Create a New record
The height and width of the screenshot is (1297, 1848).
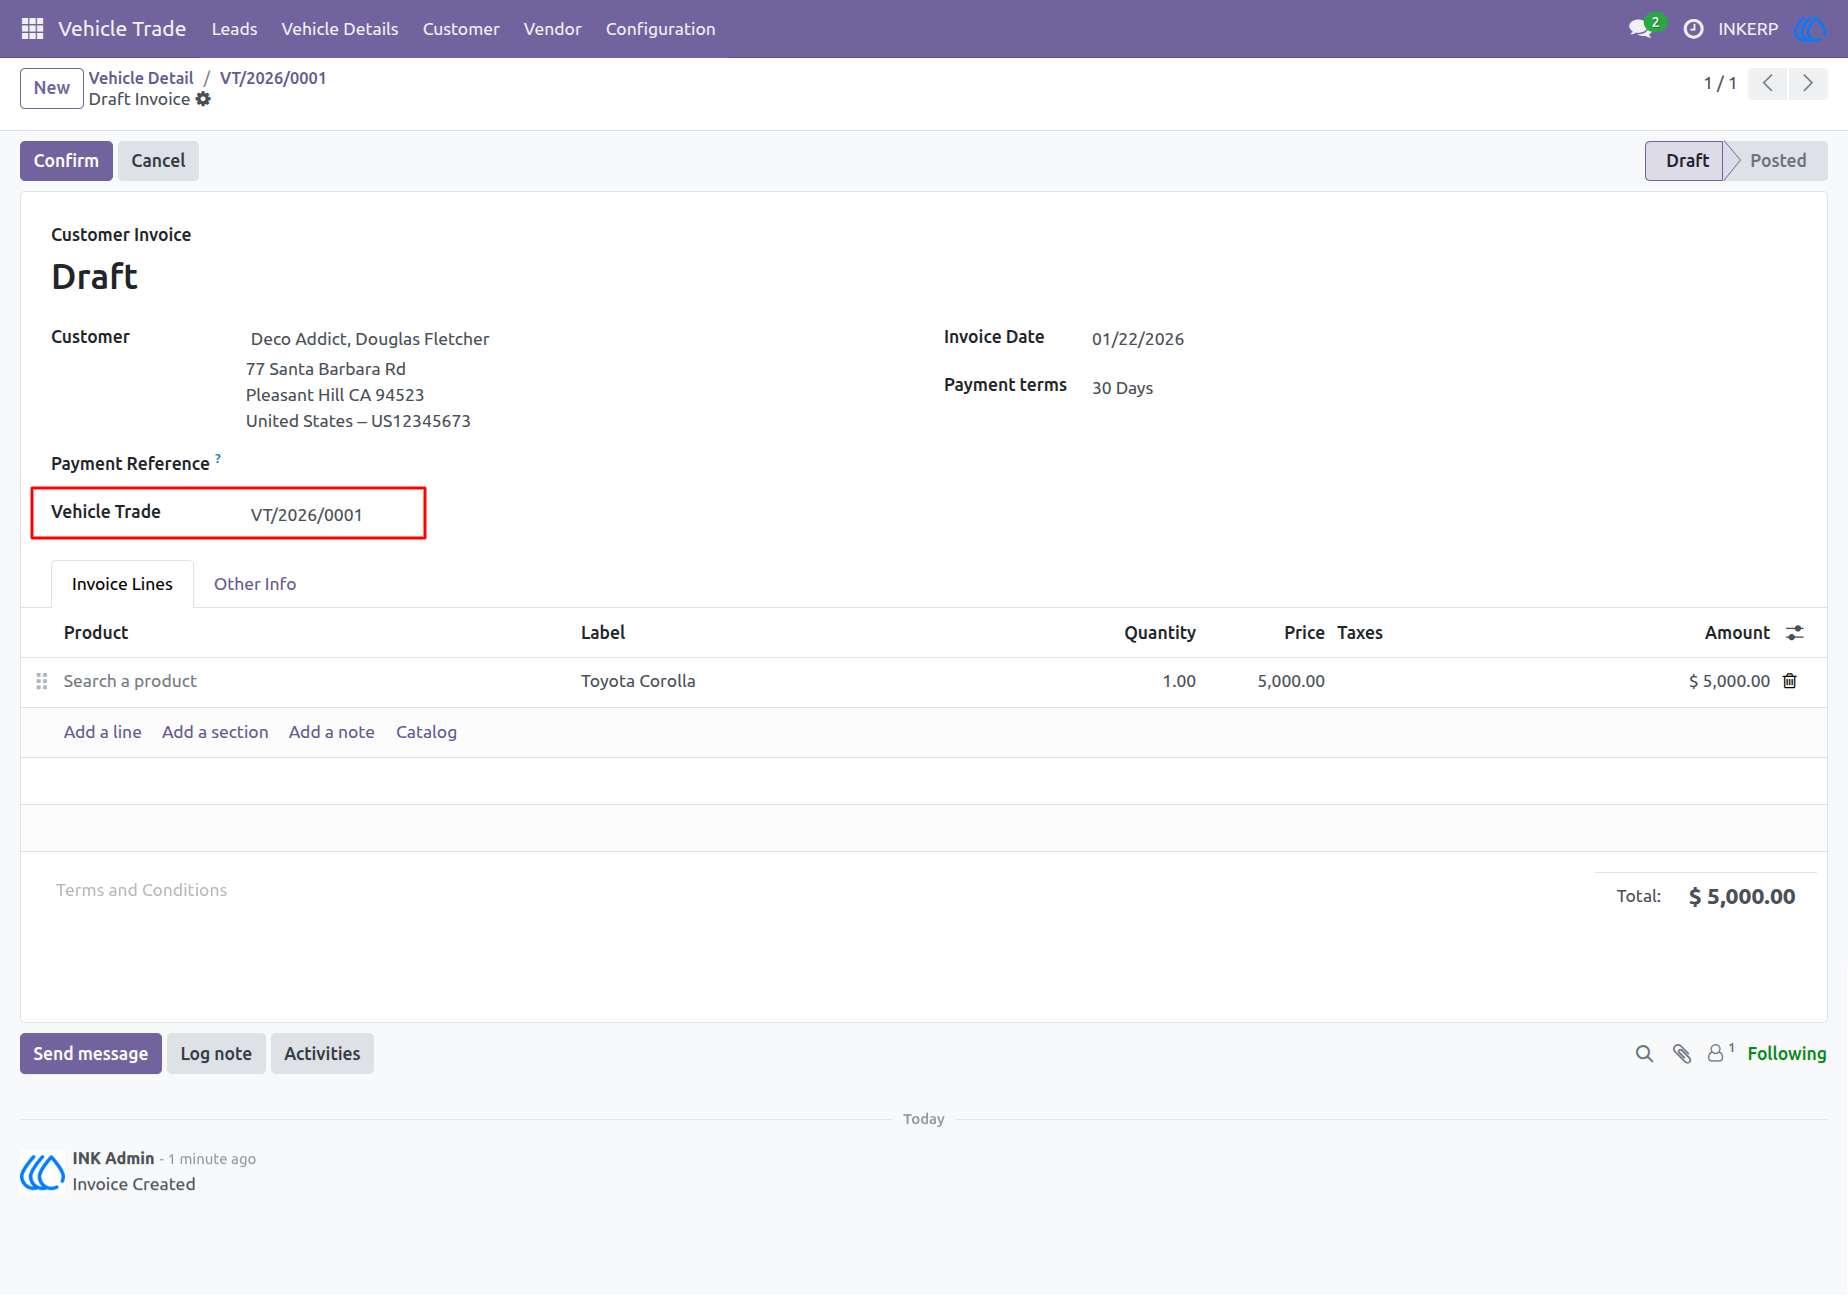(52, 88)
